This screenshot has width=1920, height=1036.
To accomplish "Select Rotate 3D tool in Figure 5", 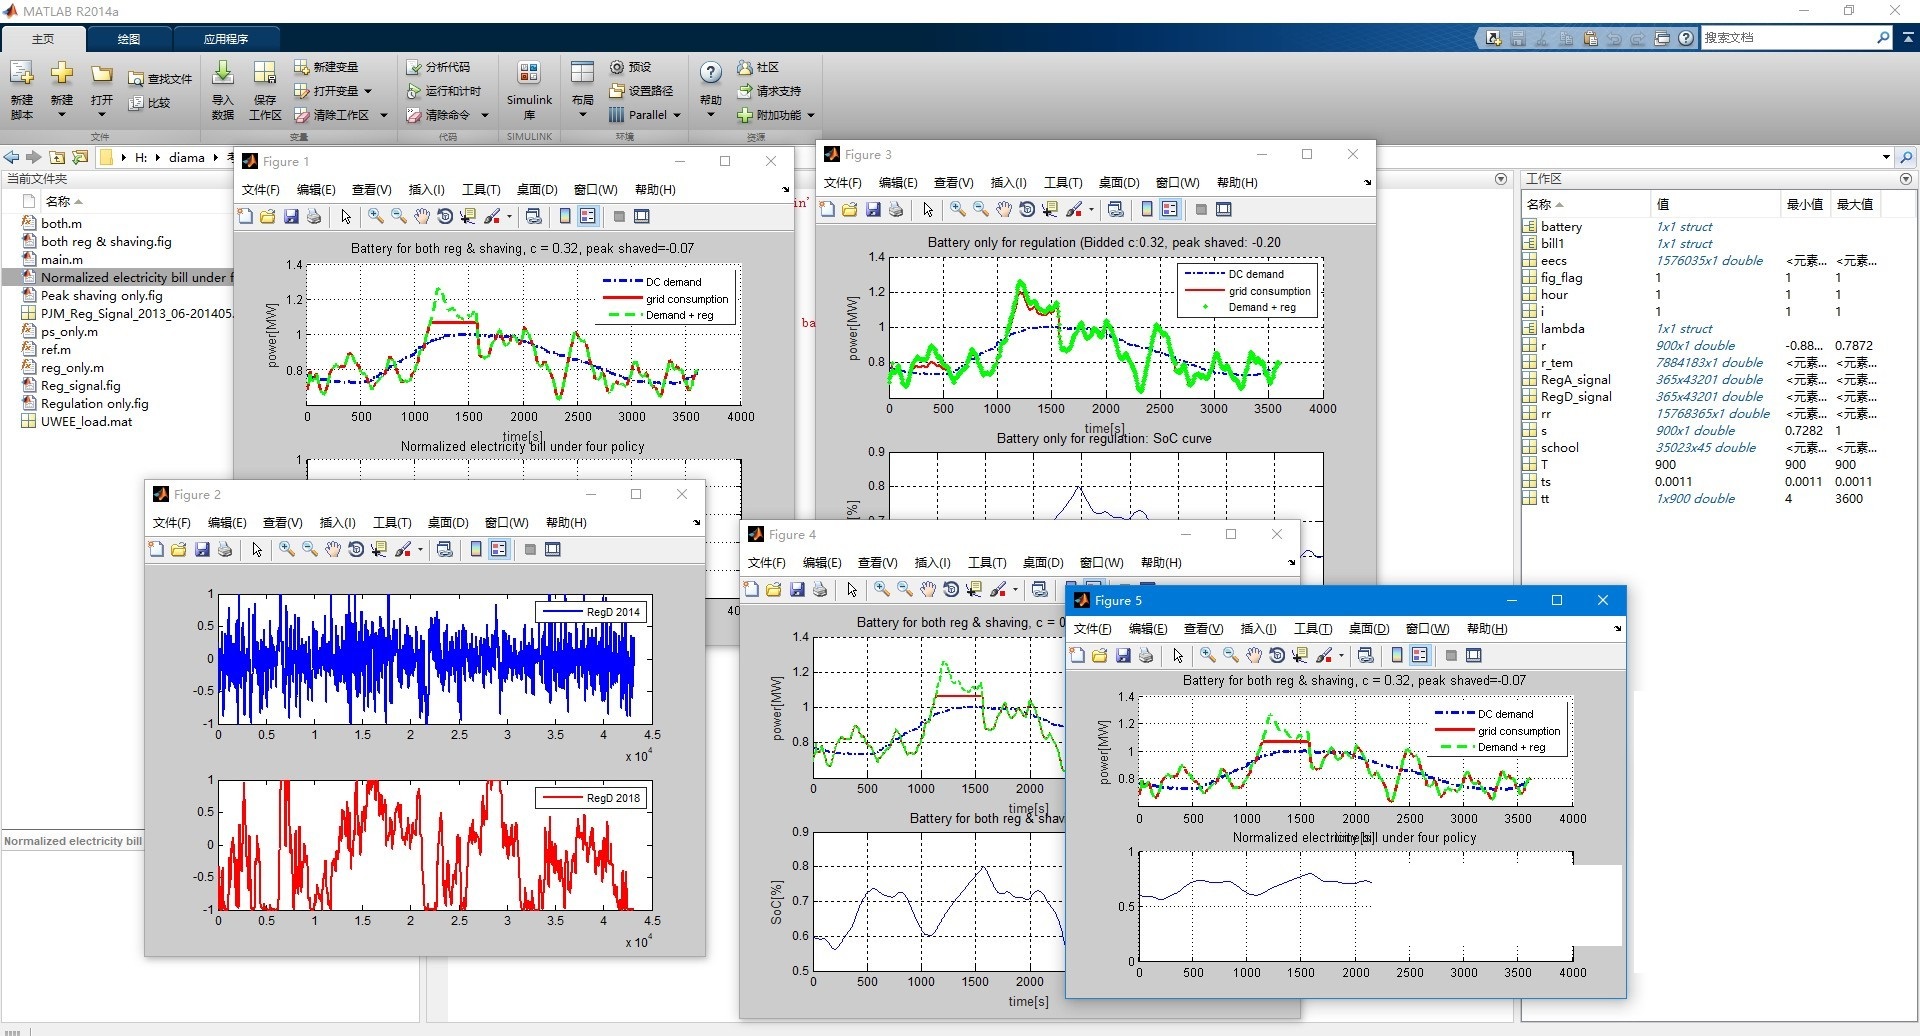I will tap(1277, 655).
